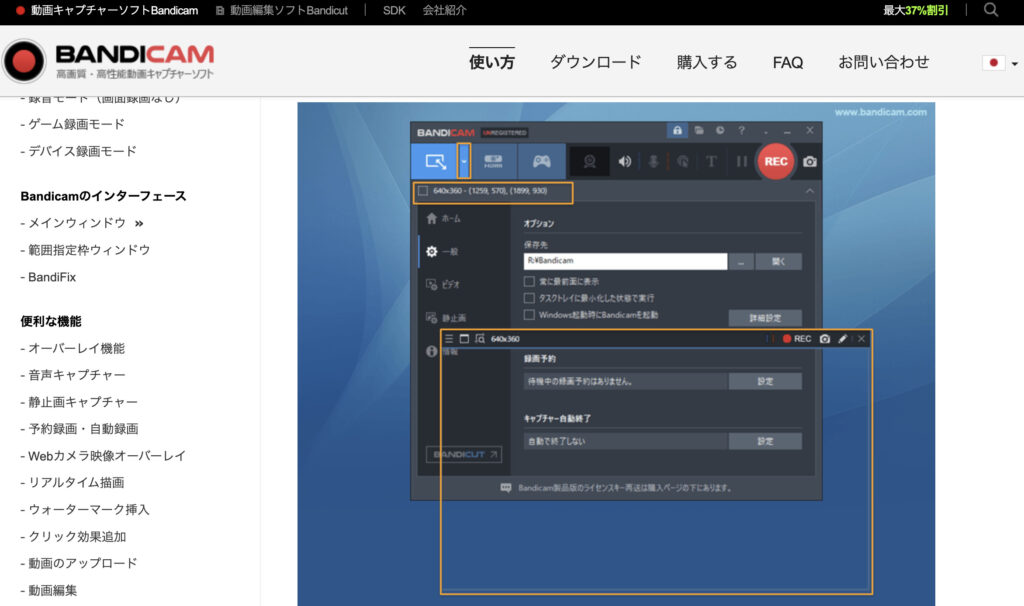This screenshot has height=606, width=1024.
Task: Click the window-select icon on capture frame bar
Action: coord(464,338)
